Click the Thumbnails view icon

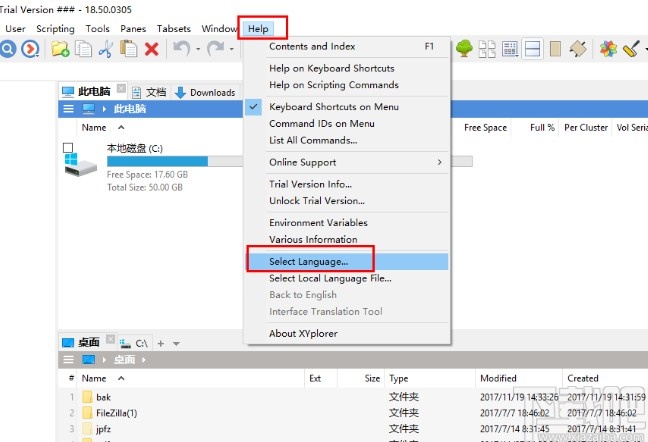(x=487, y=49)
